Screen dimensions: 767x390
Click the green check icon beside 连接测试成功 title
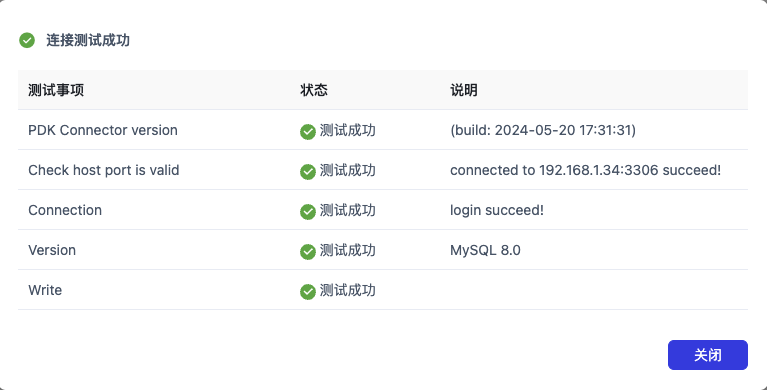(27, 40)
